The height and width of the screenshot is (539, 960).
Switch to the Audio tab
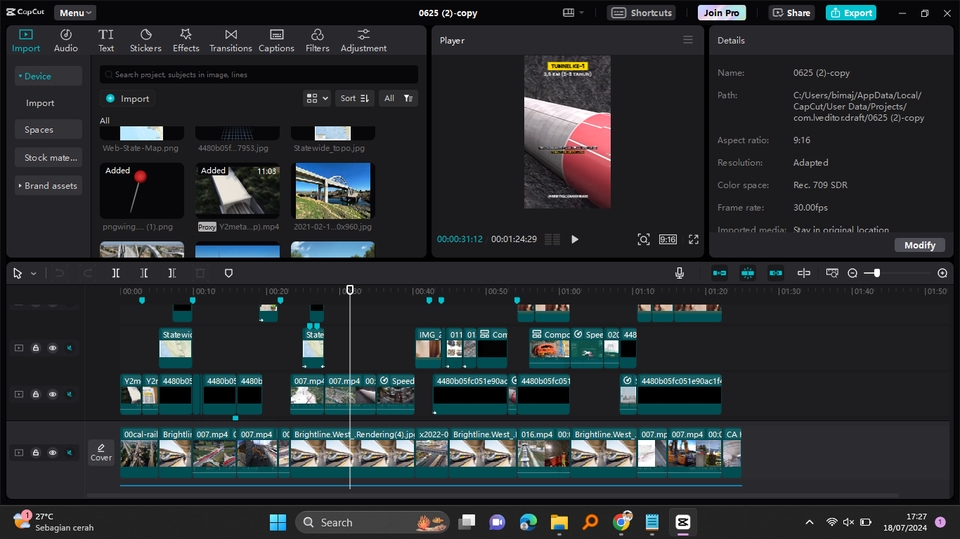coord(66,40)
